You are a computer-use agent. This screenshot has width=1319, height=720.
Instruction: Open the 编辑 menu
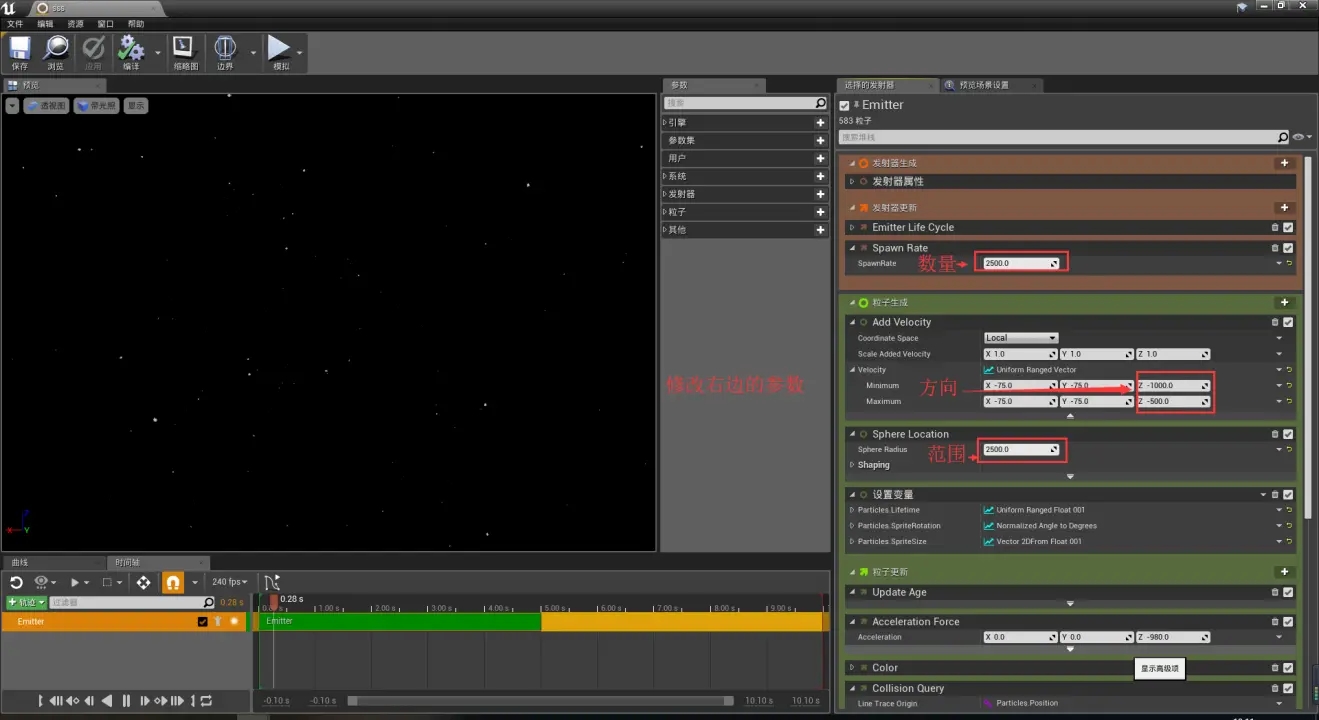pos(46,23)
